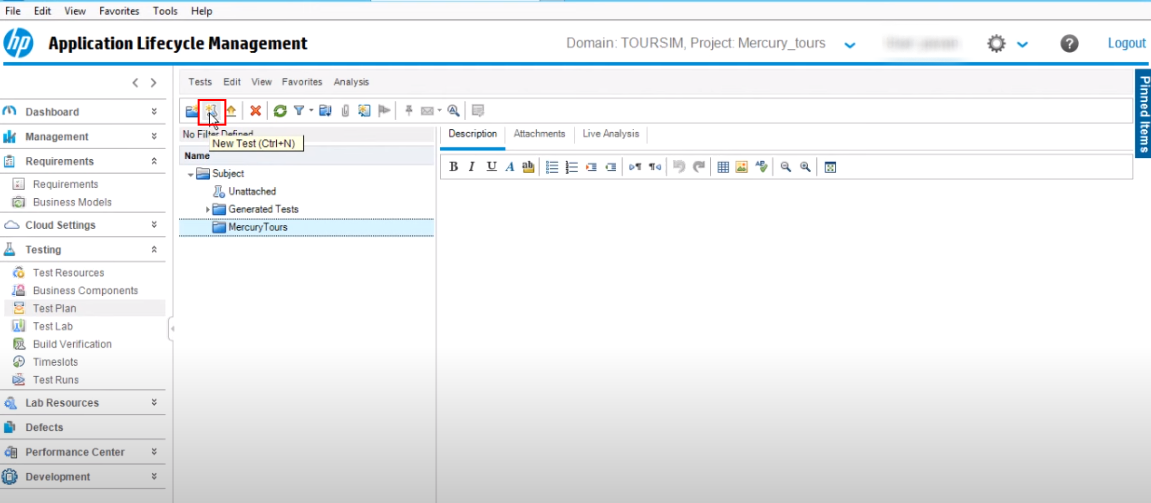The height and width of the screenshot is (503, 1151).
Task: Refresh the test plan tree
Action: (280, 111)
